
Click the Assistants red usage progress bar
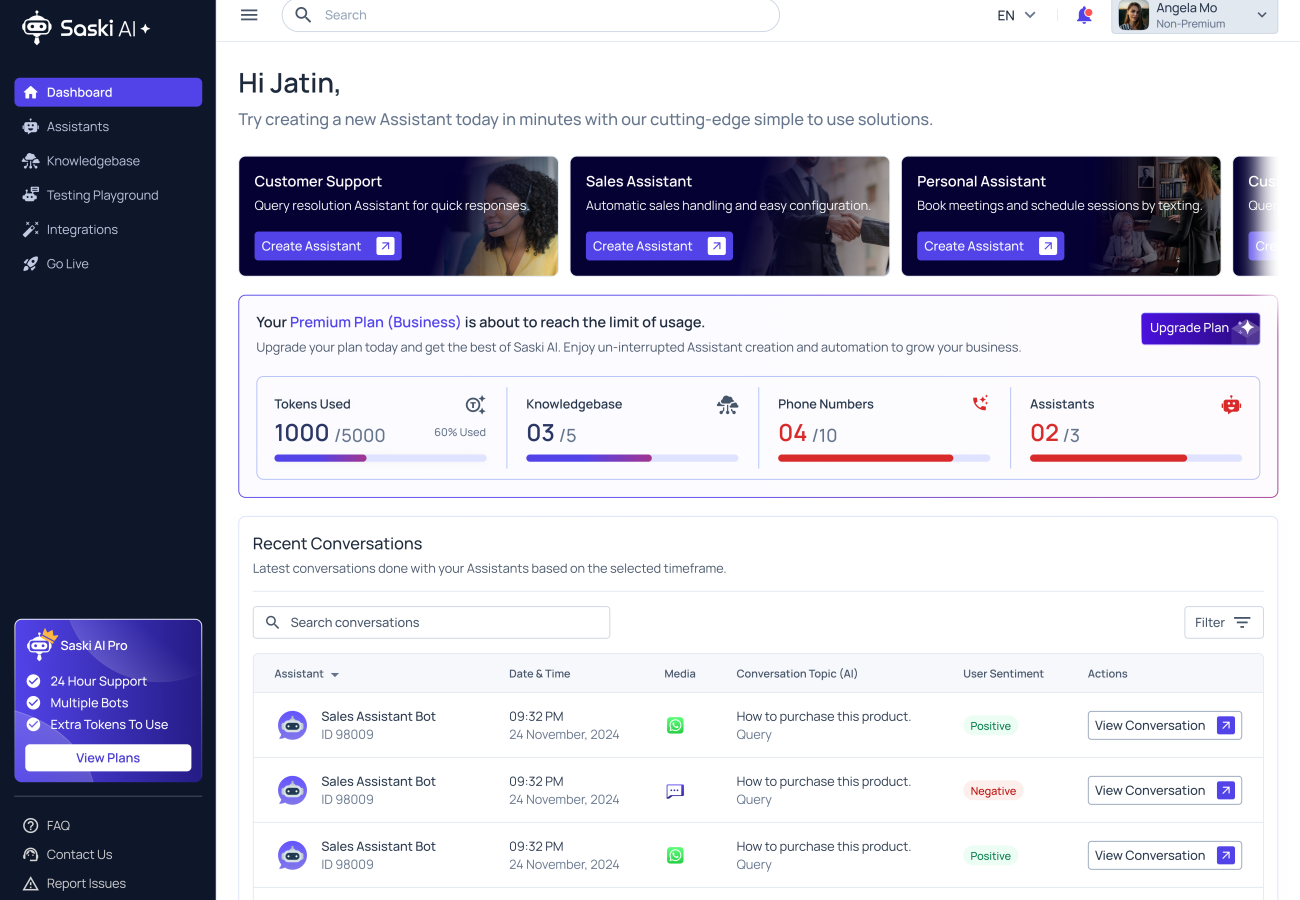(1136, 458)
